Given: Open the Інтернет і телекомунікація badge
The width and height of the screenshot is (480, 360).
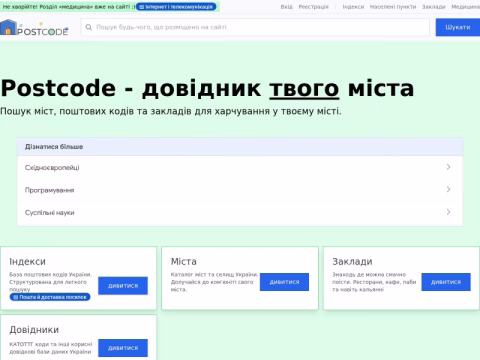Looking at the screenshot, I should point(176,7).
